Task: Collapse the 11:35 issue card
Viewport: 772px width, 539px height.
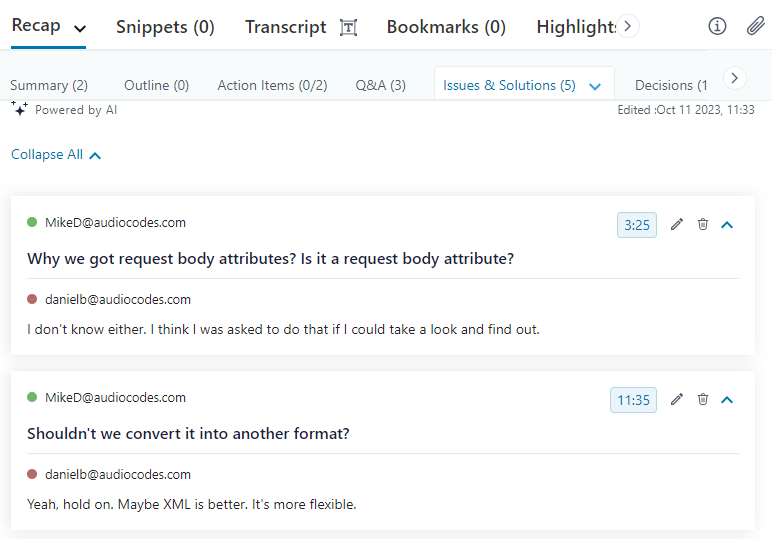Action: click(x=727, y=399)
